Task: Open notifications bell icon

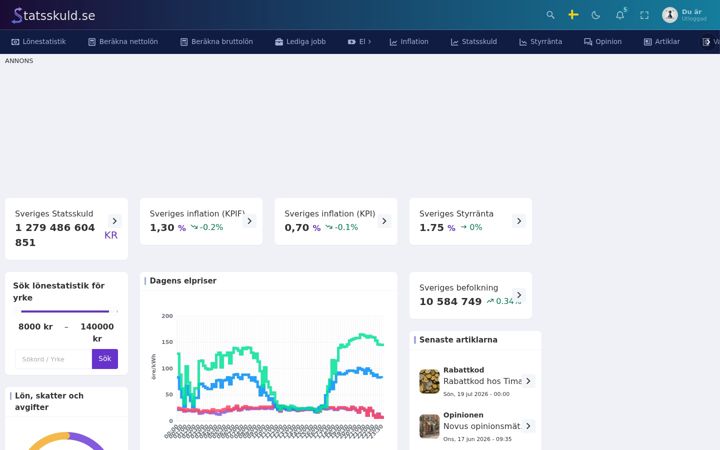Action: point(620,15)
